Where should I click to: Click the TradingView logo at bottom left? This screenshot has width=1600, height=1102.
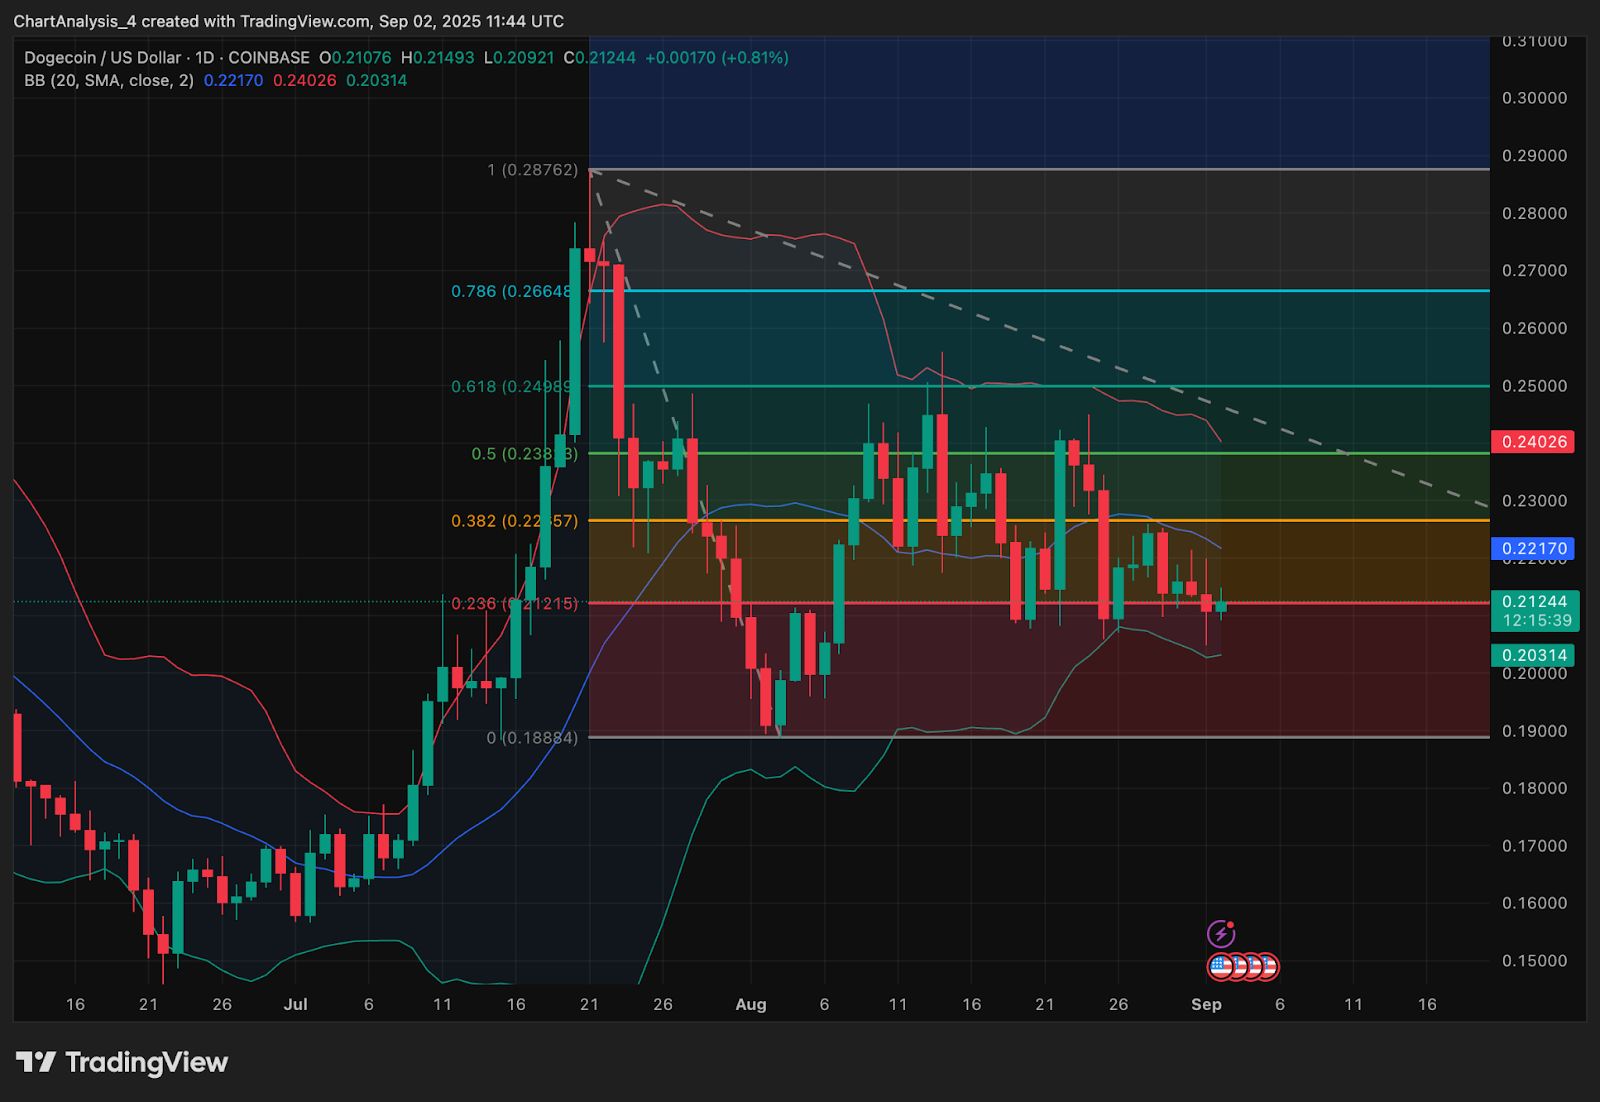(x=122, y=1062)
